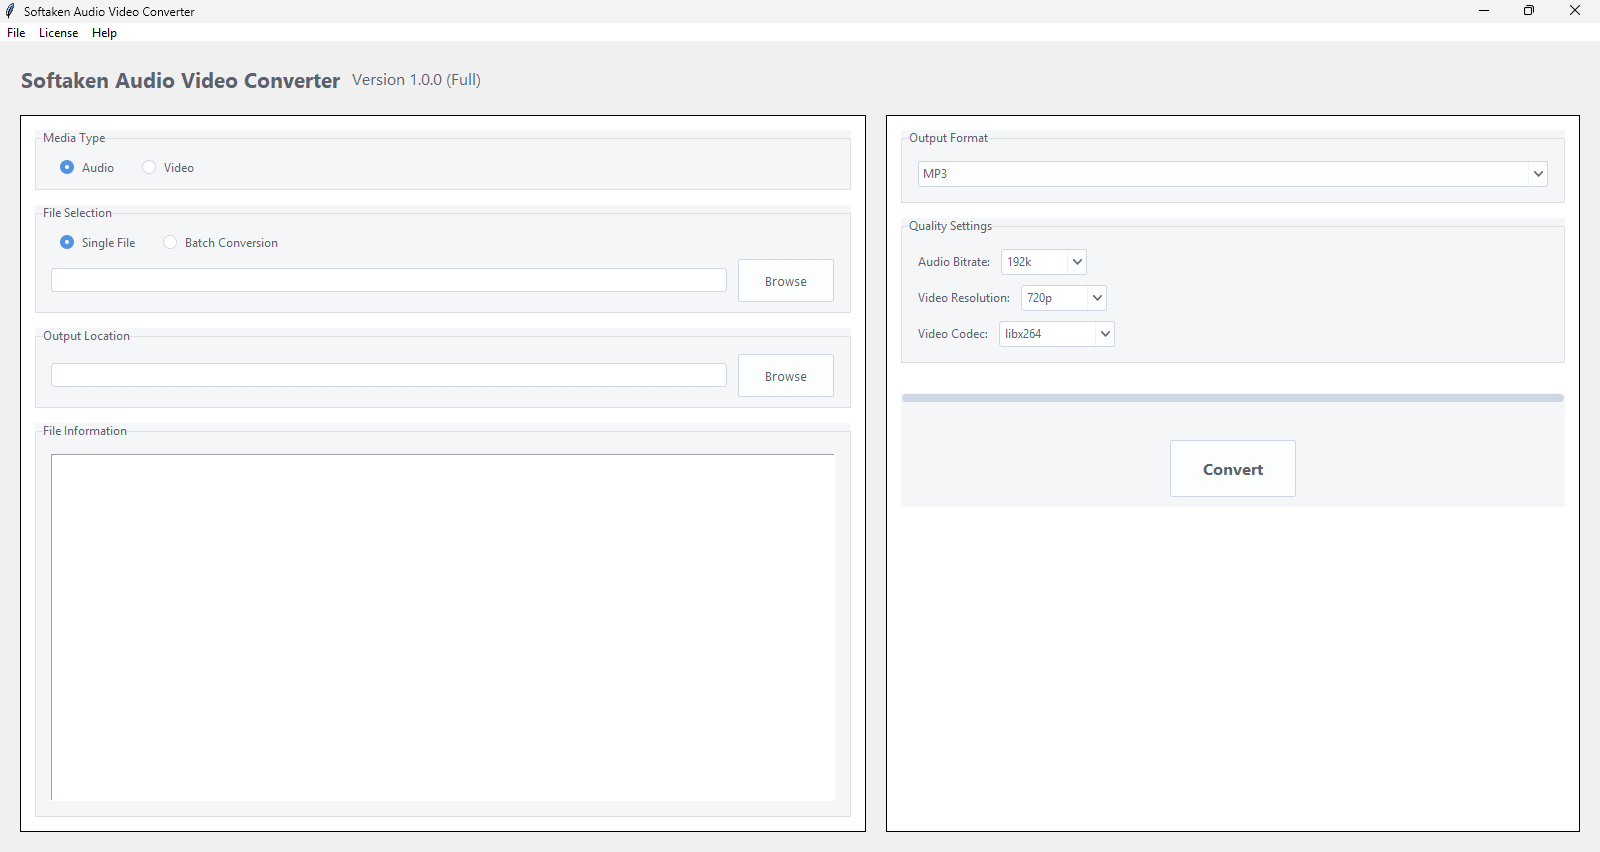Browse for the output location
This screenshot has width=1600, height=852.
click(785, 376)
